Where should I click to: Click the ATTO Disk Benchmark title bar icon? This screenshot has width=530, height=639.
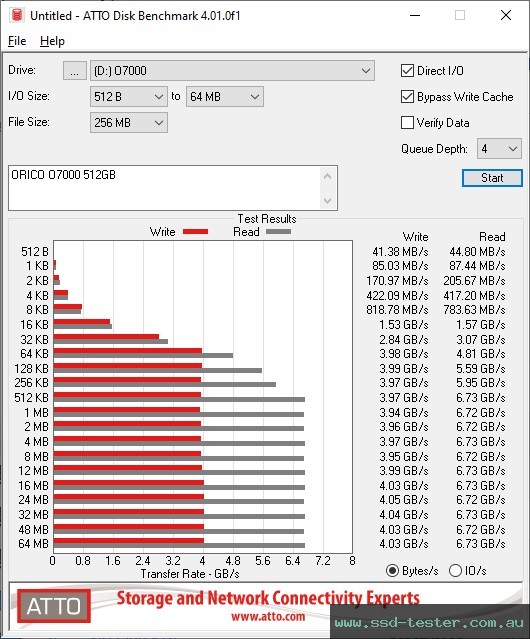pyautogui.click(x=17, y=15)
